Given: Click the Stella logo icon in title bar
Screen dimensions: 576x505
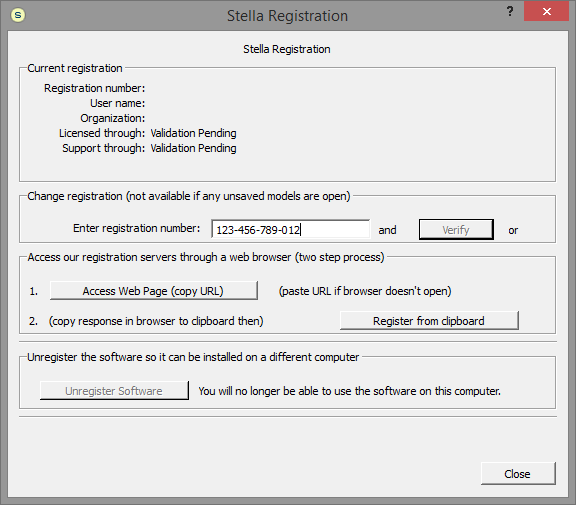Looking at the screenshot, I should coord(18,15).
